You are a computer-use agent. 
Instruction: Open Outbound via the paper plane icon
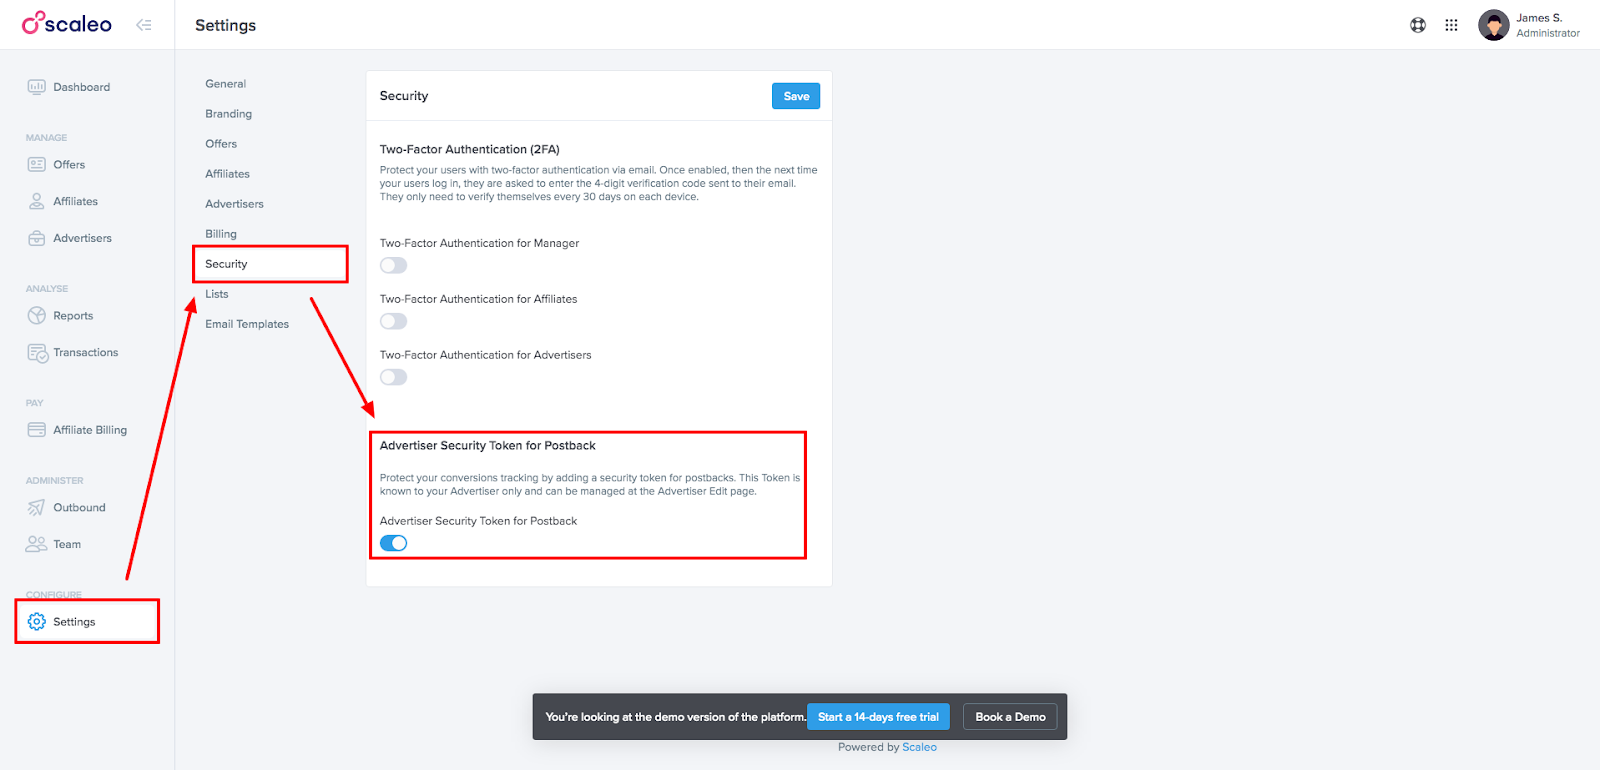[x=37, y=507]
